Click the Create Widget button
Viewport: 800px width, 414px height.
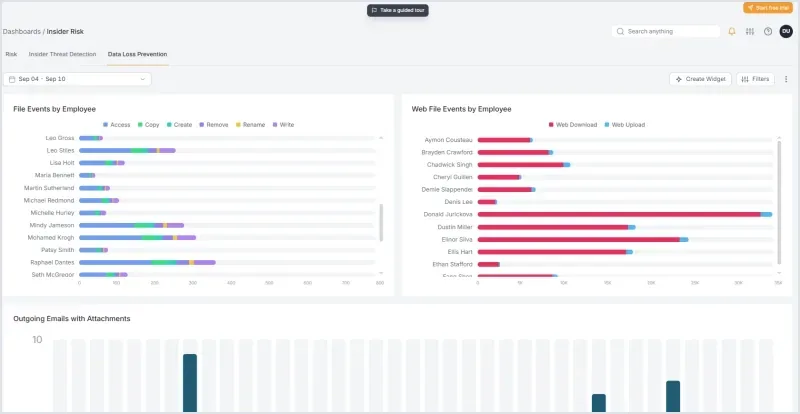(701, 79)
